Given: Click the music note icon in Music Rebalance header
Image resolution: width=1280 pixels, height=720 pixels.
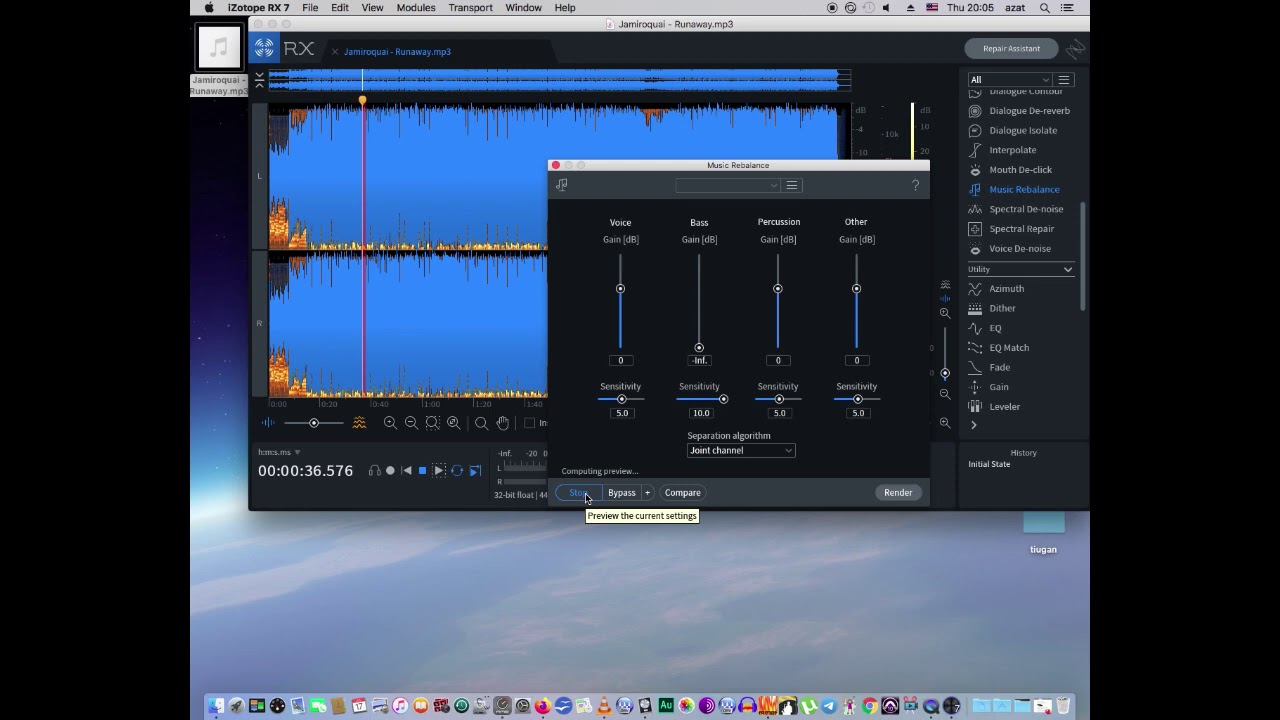Looking at the screenshot, I should (x=561, y=185).
